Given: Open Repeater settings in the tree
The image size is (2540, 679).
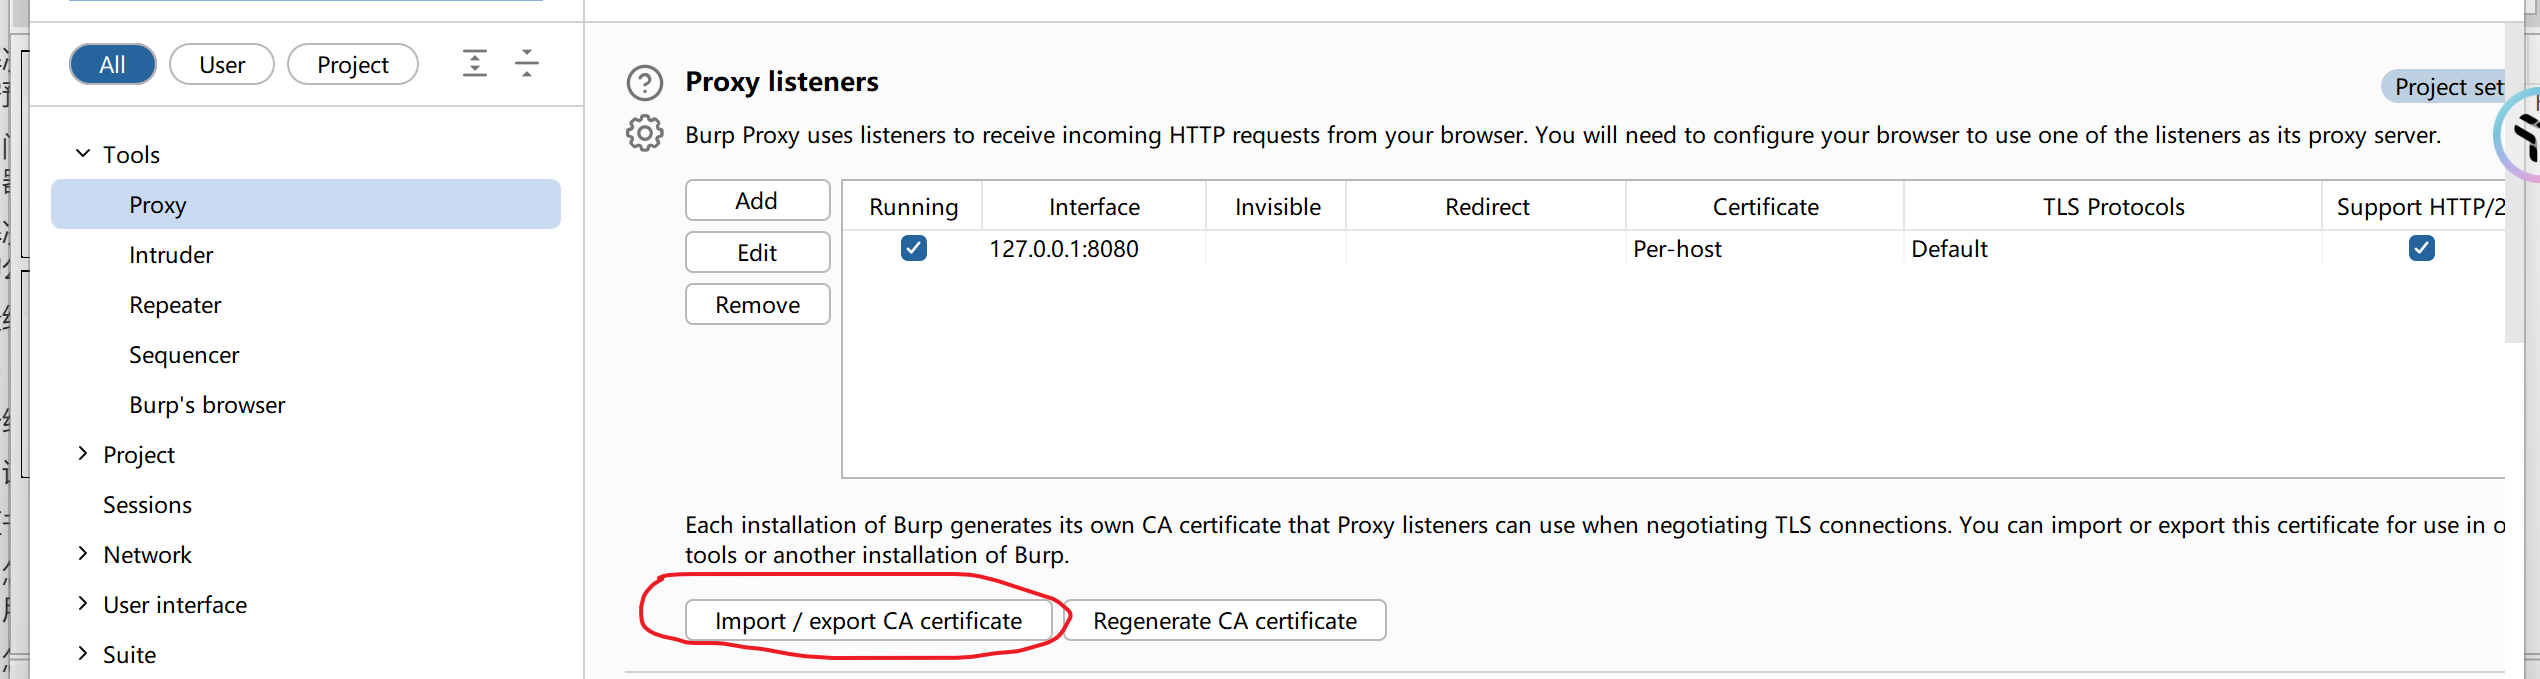Looking at the screenshot, I should tap(175, 305).
